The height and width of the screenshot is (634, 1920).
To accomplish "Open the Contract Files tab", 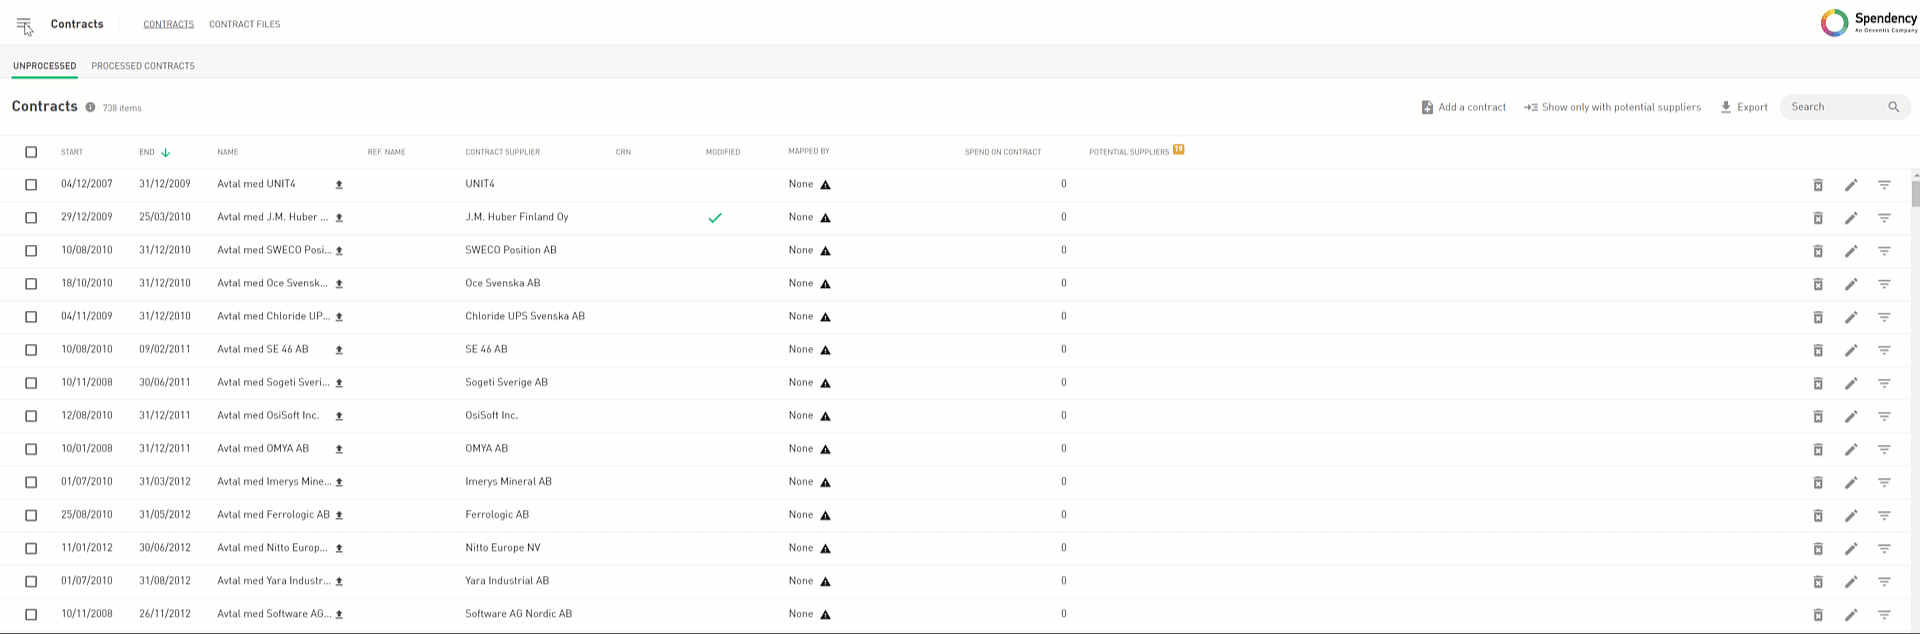I will pyautogui.click(x=244, y=24).
